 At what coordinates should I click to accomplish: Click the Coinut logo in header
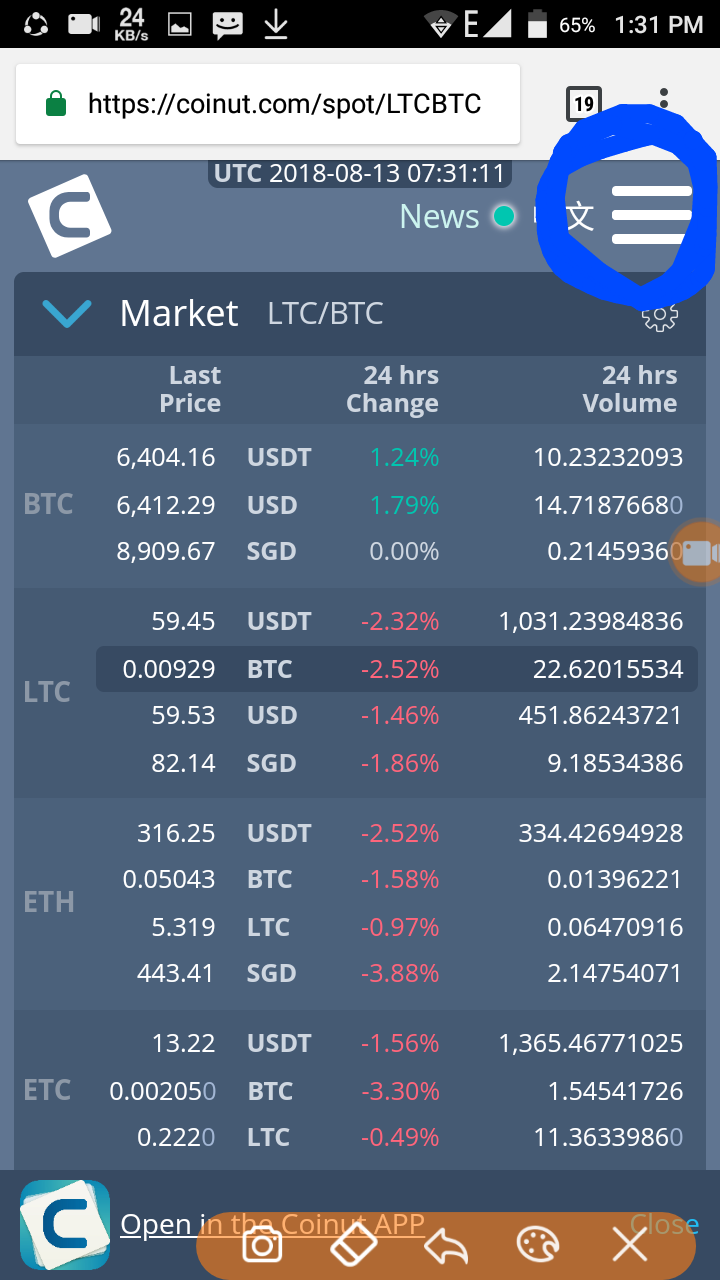tap(69, 216)
